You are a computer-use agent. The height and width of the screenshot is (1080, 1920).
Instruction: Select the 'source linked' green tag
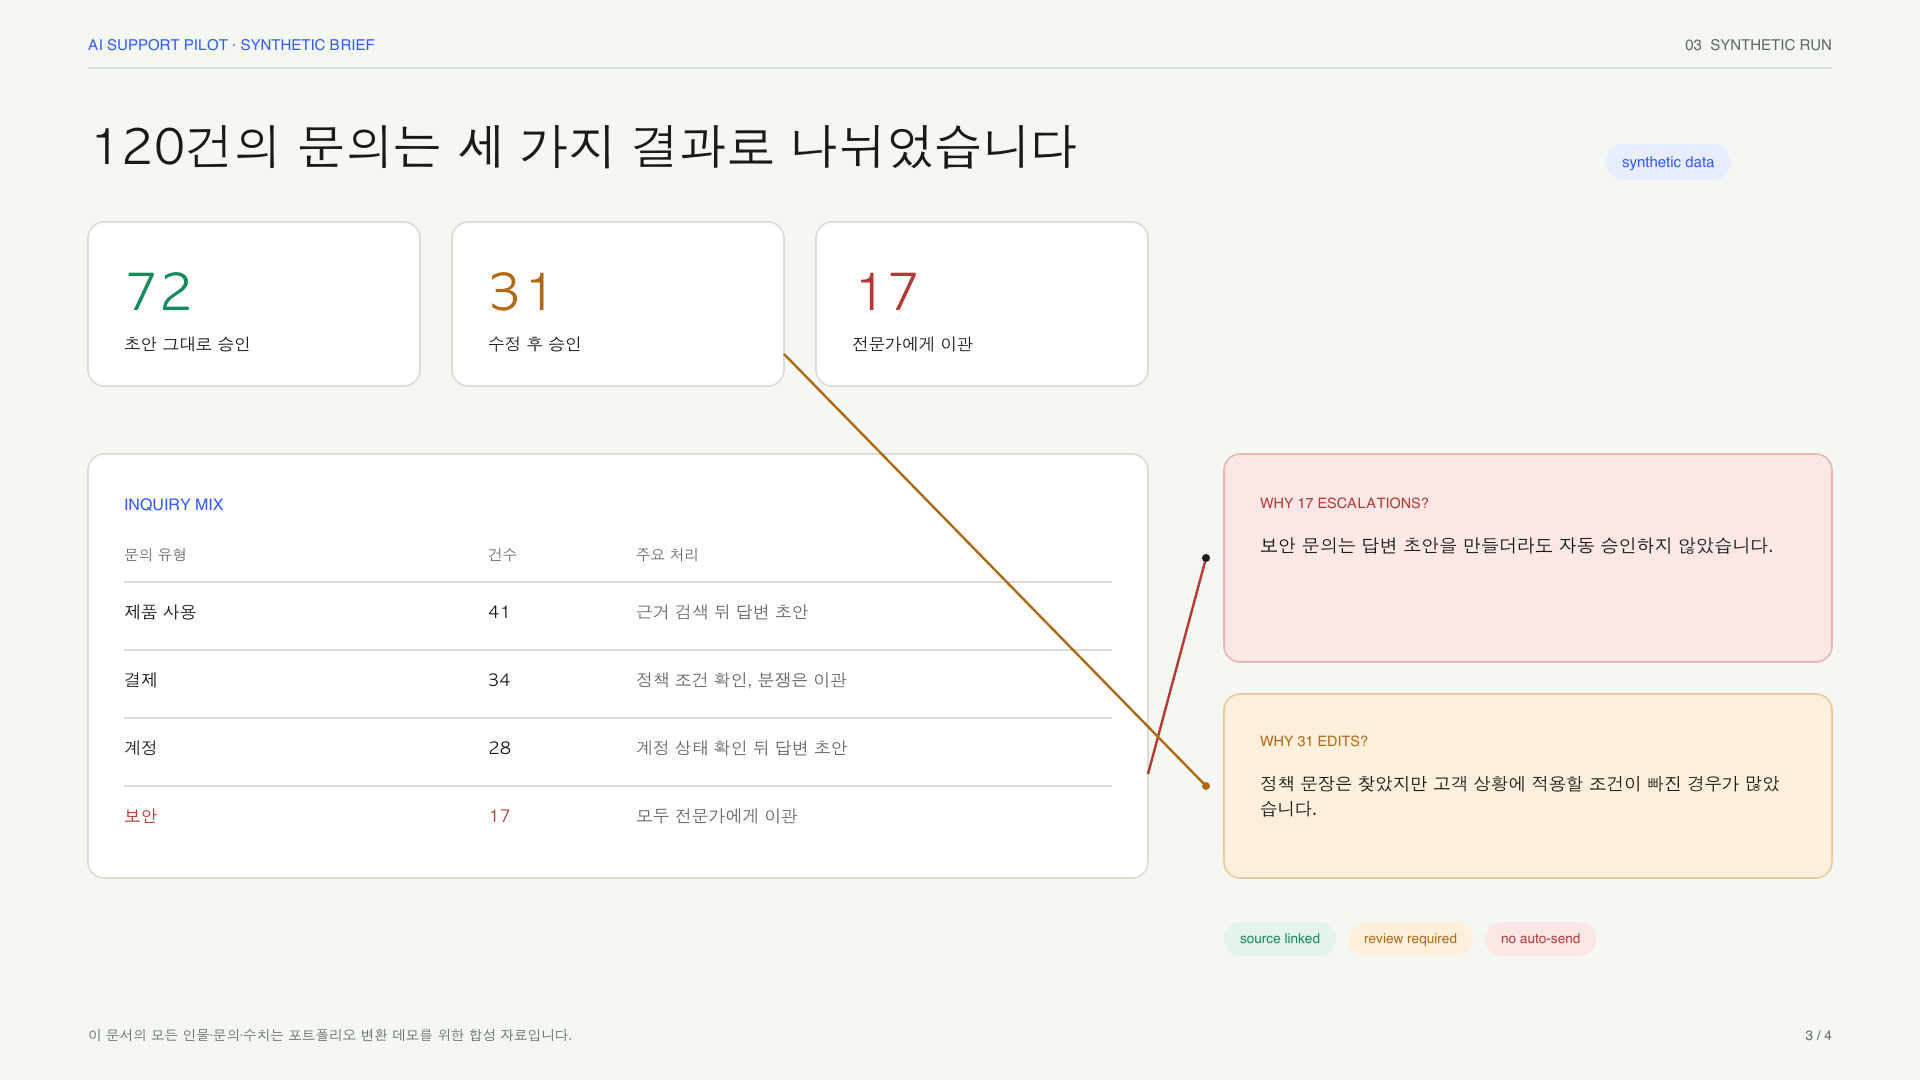coord(1279,938)
